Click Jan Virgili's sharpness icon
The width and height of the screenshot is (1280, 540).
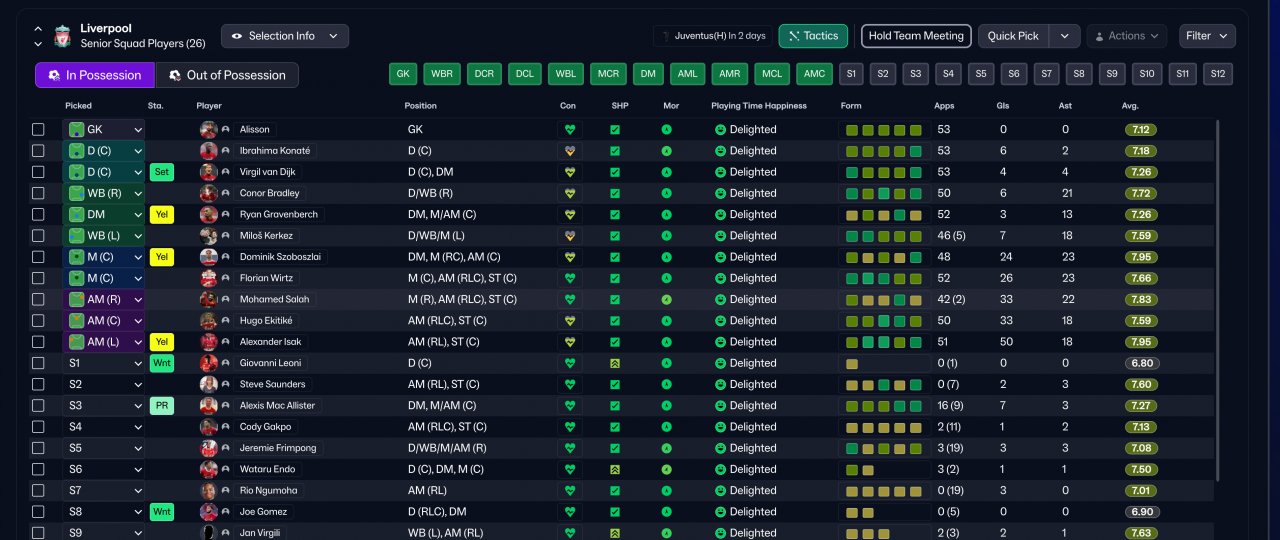point(615,533)
